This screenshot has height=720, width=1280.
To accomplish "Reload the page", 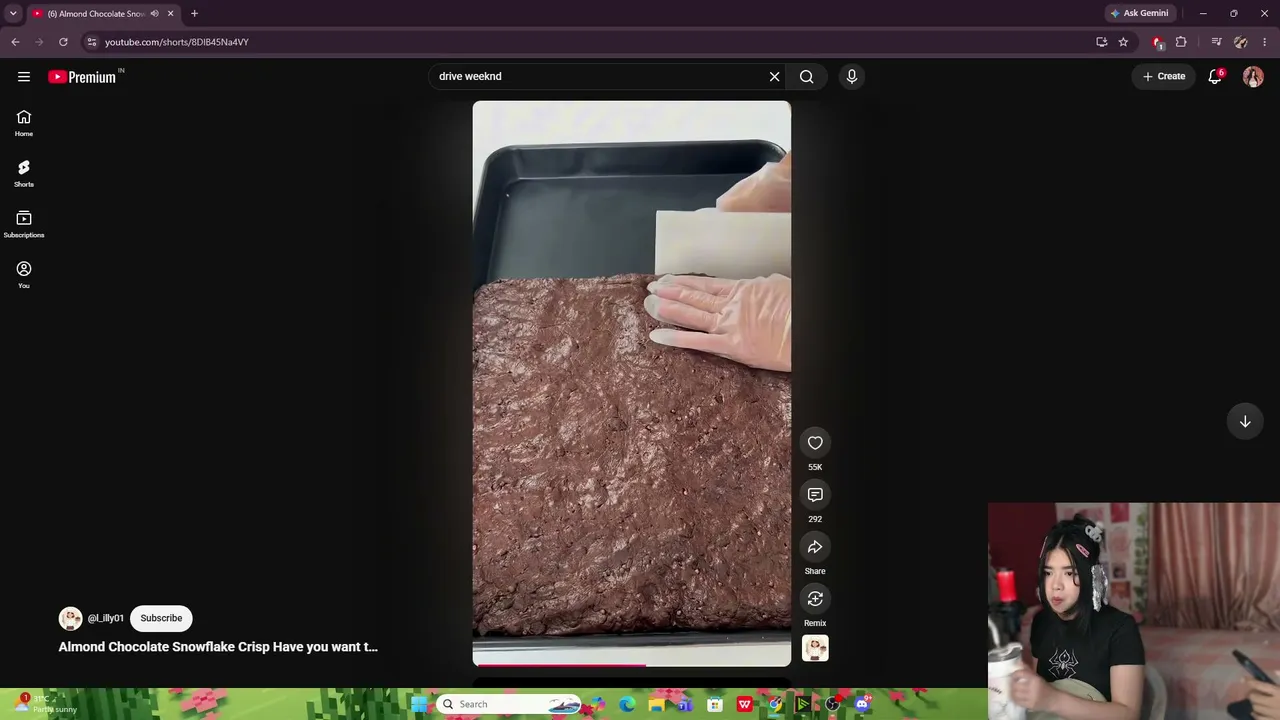I will coord(63,42).
